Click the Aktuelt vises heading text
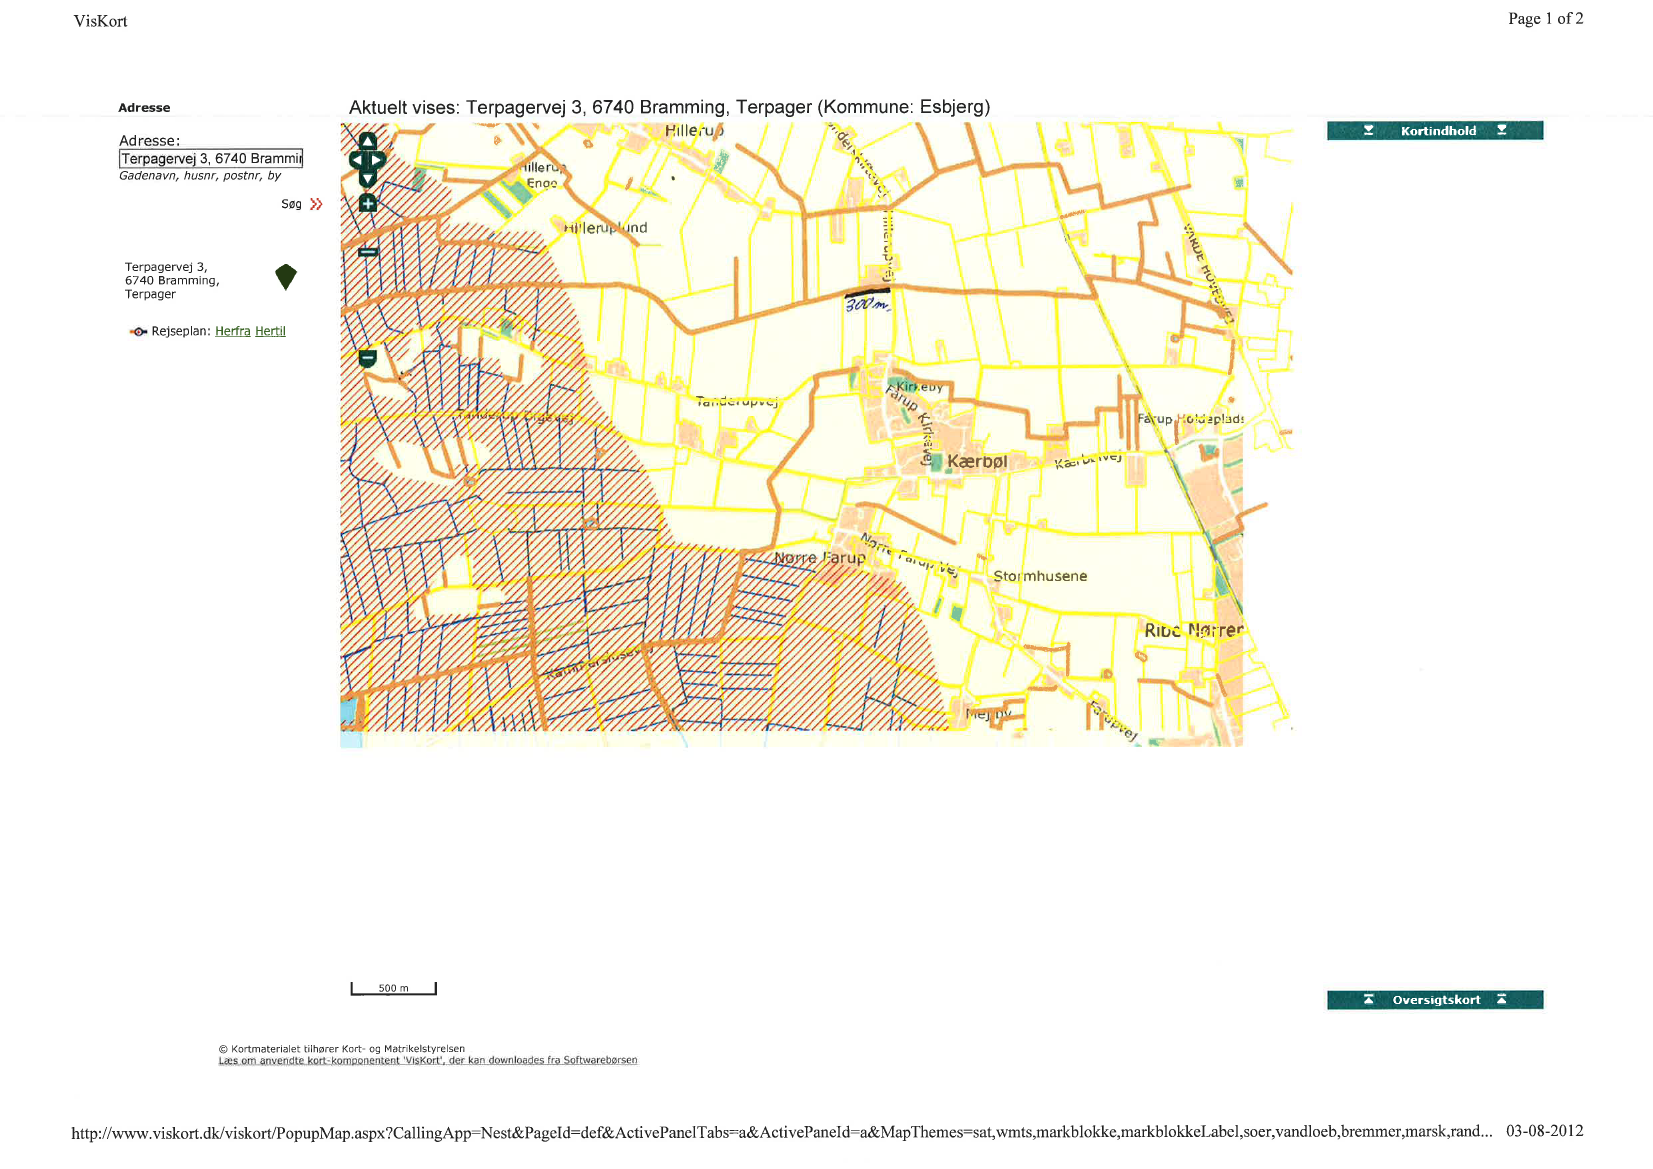The width and height of the screenshot is (1653, 1169). click(x=669, y=107)
